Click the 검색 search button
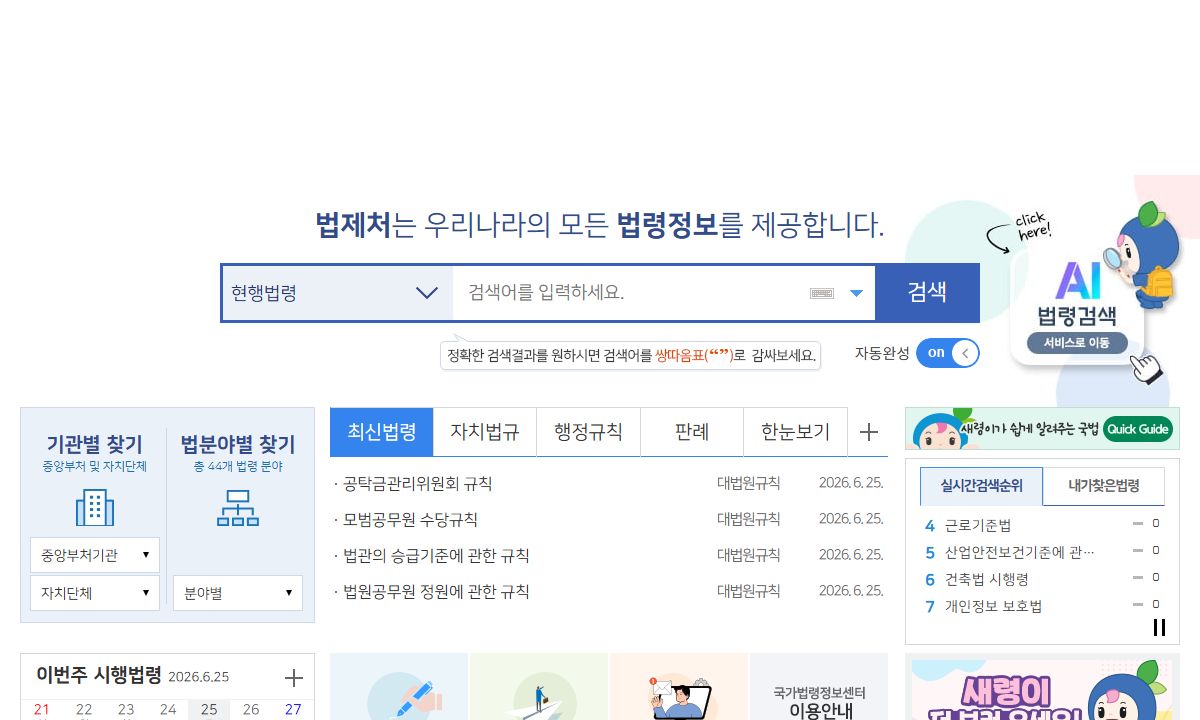The image size is (1200, 720). 927,292
